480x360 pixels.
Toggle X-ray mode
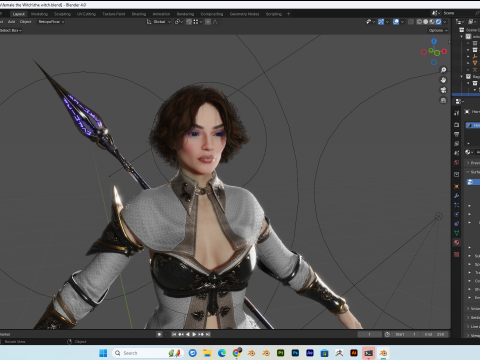411,22
